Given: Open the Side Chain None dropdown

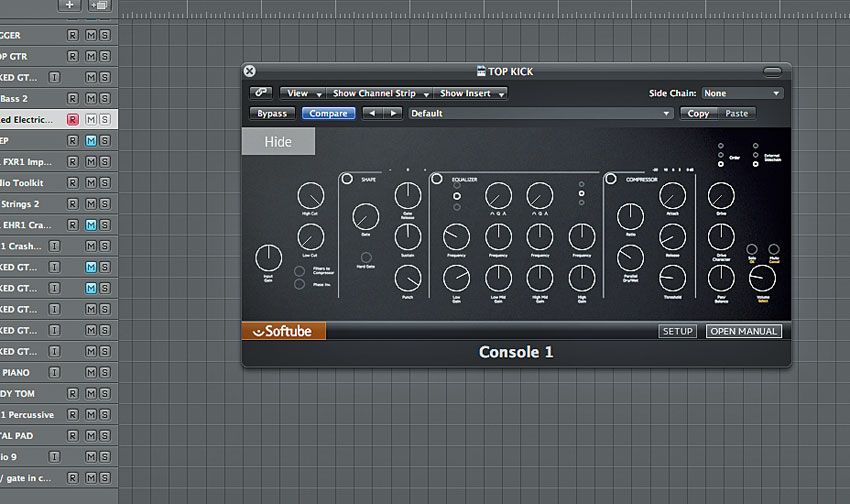Looking at the screenshot, I should point(742,93).
